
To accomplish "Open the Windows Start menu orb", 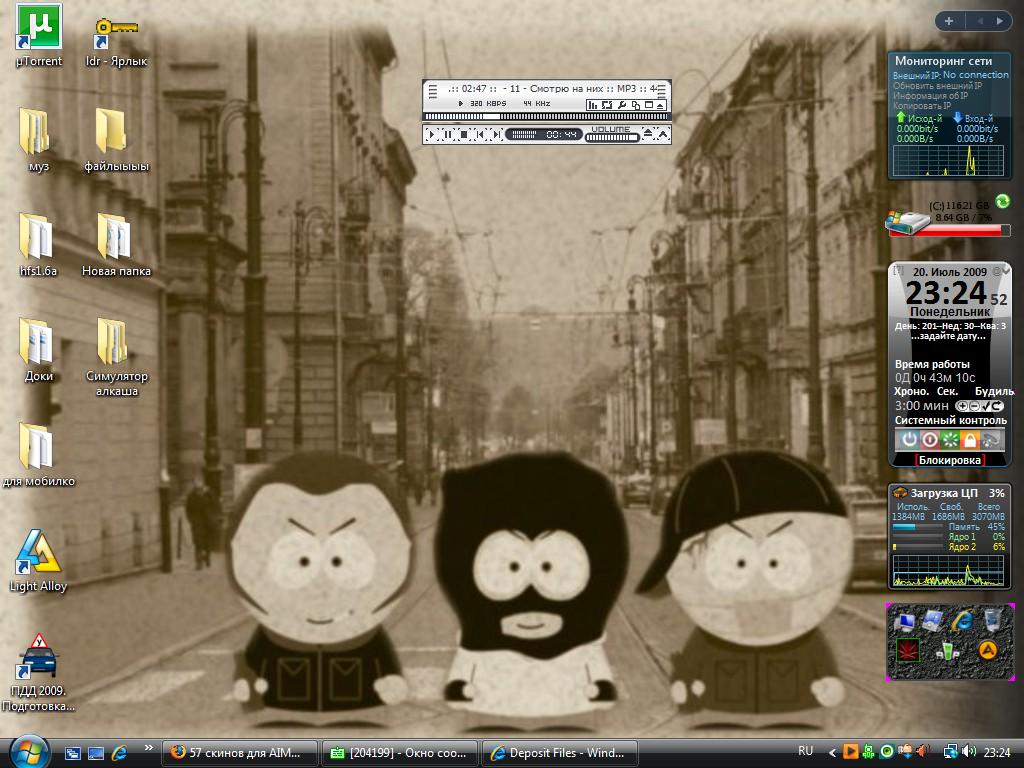I will (29, 752).
